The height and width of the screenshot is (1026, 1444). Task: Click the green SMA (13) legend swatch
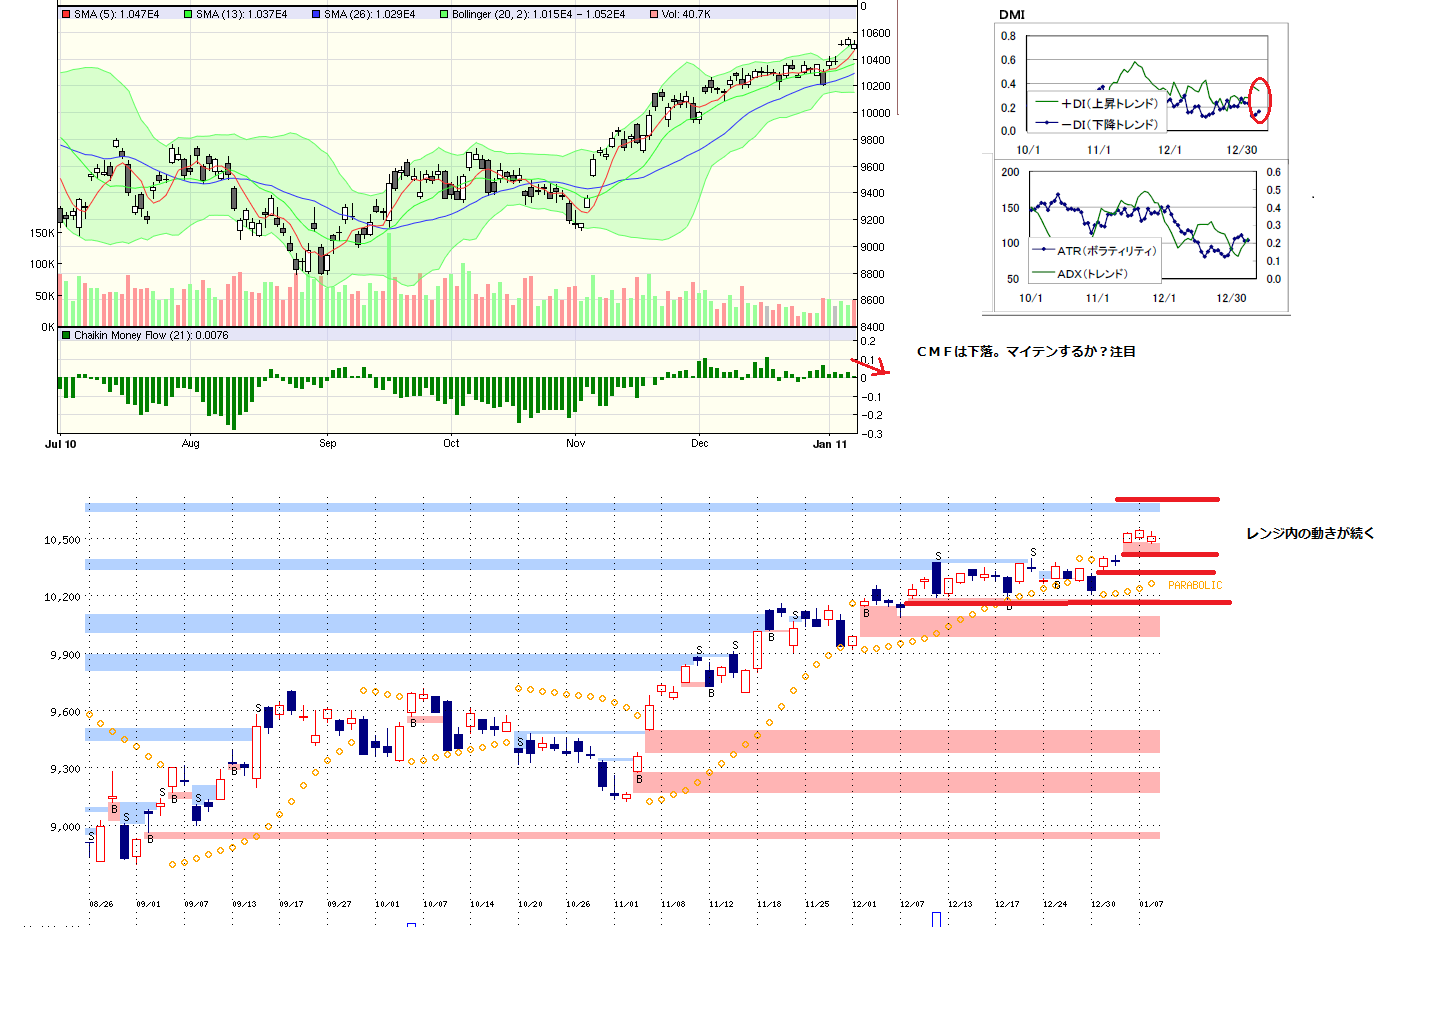[188, 15]
